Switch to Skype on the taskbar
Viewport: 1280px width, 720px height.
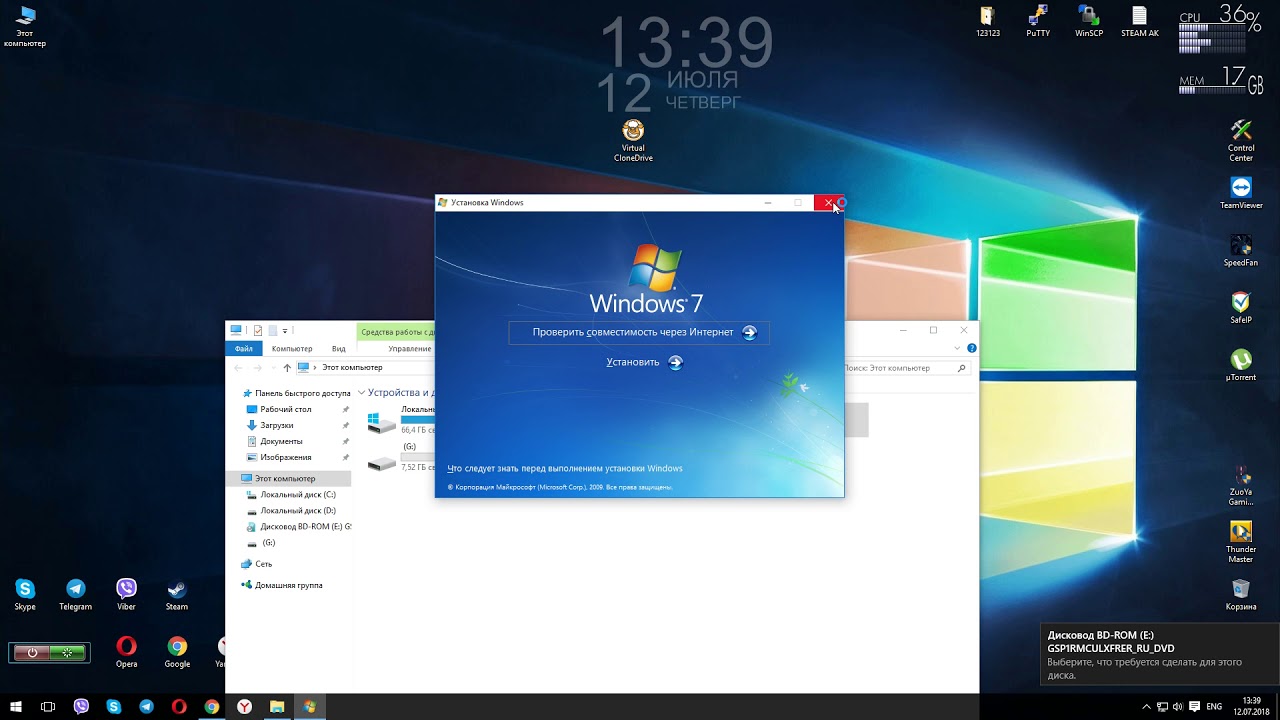coord(114,707)
